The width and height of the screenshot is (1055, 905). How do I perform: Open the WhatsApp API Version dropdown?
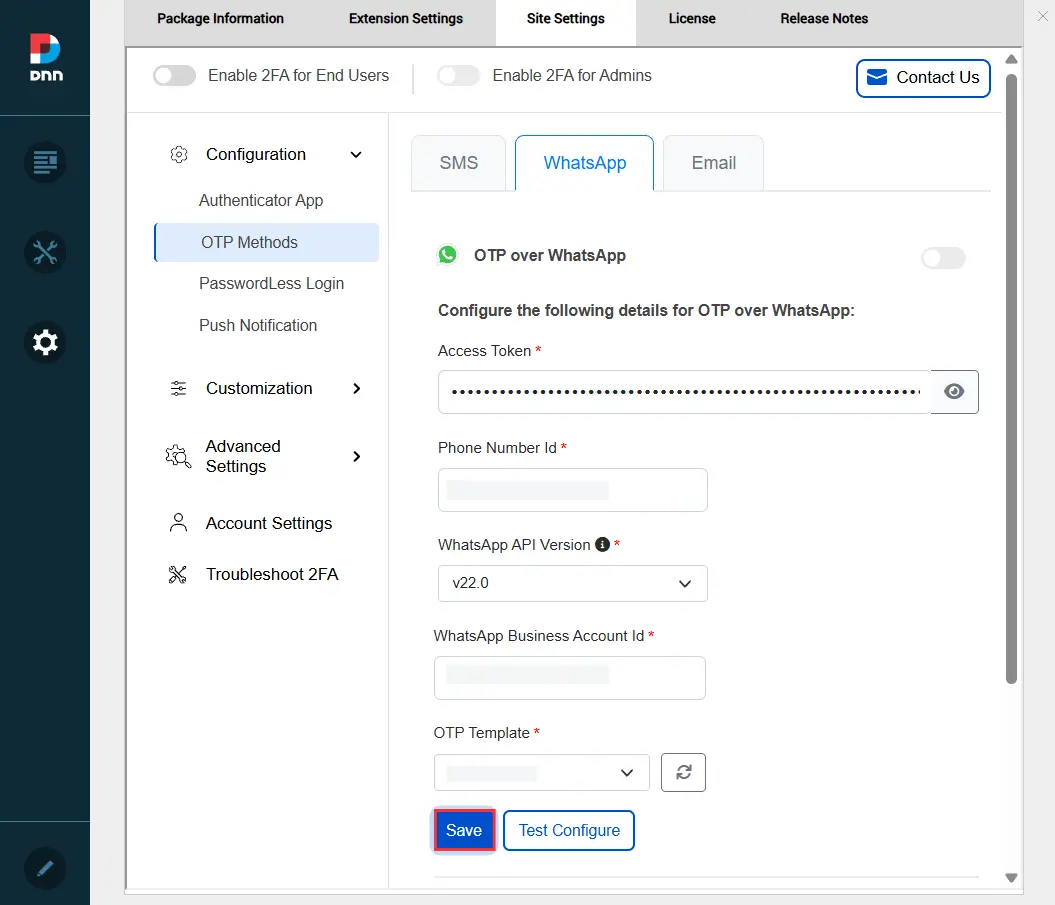(573, 583)
